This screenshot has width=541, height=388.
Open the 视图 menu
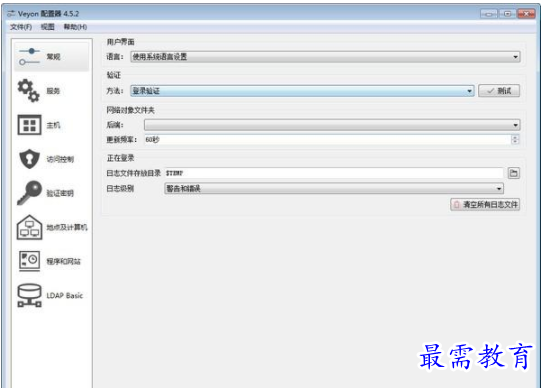(x=48, y=27)
